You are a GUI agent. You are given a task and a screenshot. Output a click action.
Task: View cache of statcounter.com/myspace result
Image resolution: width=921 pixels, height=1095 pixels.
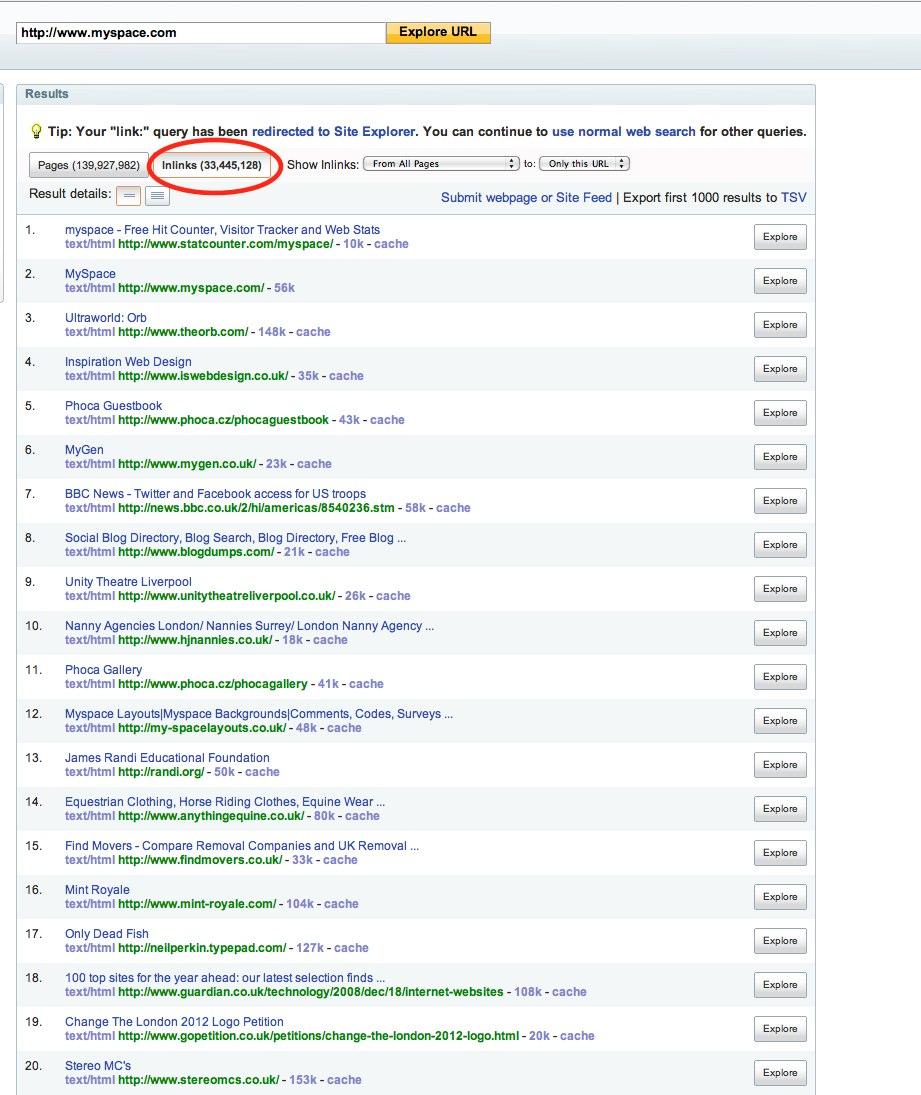(x=391, y=244)
